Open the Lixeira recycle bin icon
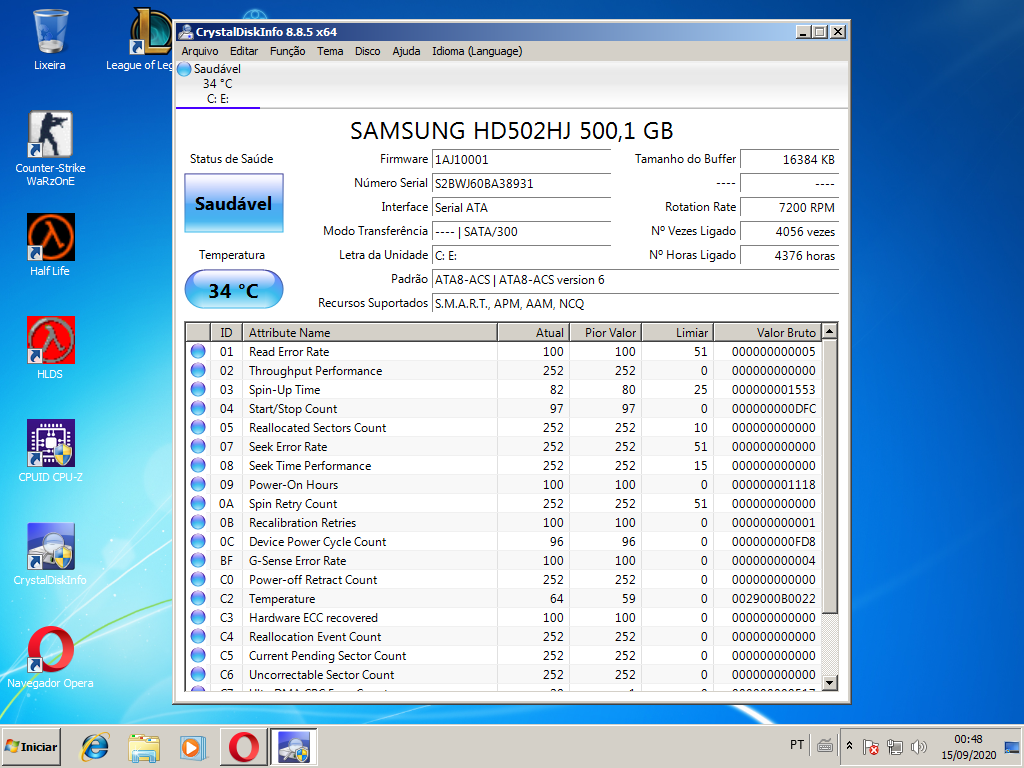This screenshot has height=768, width=1024. click(50, 39)
